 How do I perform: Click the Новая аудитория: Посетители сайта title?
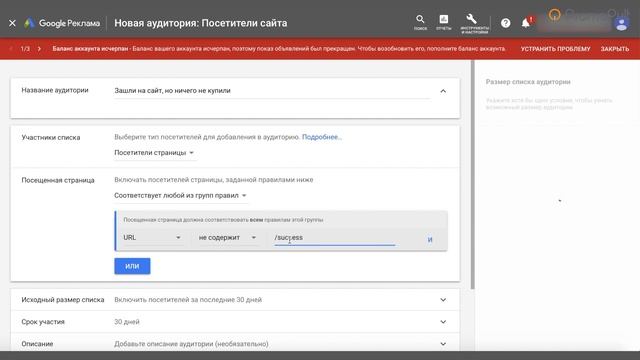200,23
